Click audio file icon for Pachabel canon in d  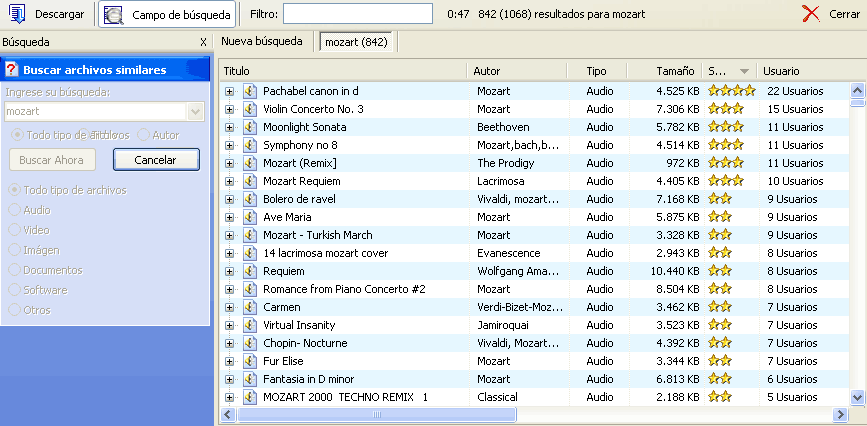tap(250, 91)
